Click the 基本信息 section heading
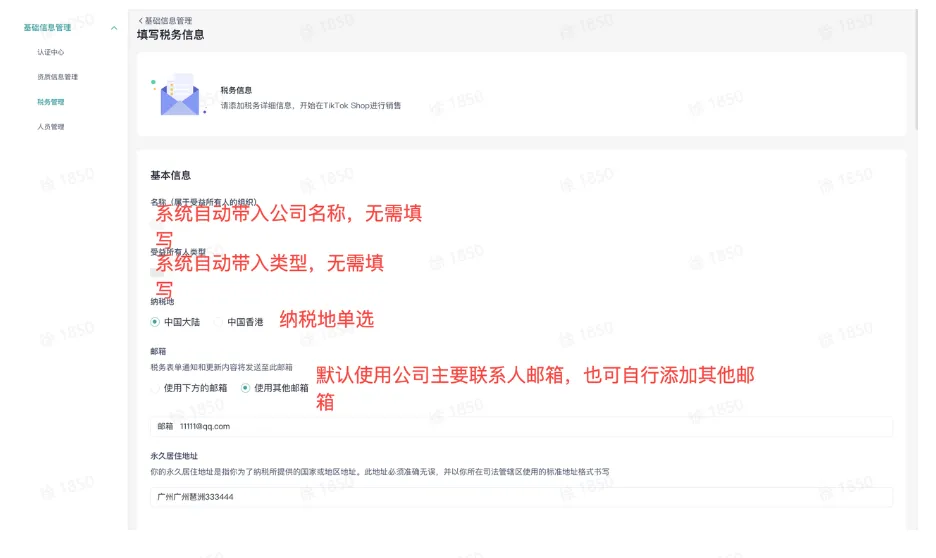Screen dimensions: 936x558 pos(171,175)
